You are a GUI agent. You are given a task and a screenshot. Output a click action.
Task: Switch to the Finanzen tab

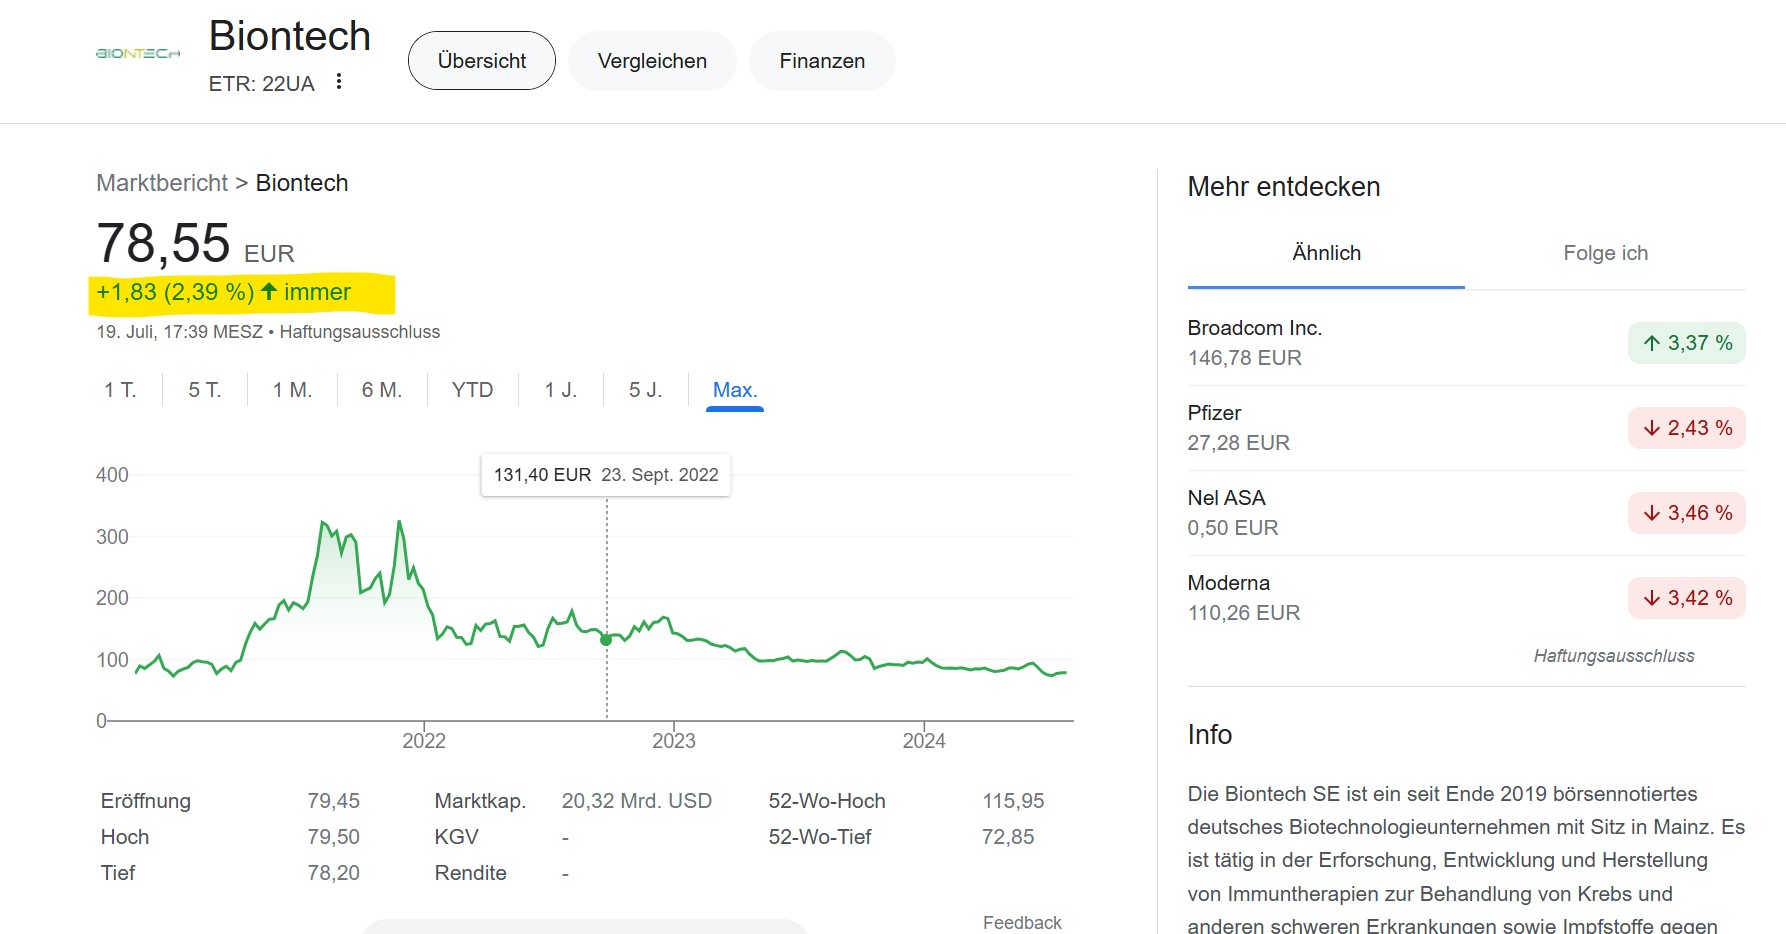[822, 61]
